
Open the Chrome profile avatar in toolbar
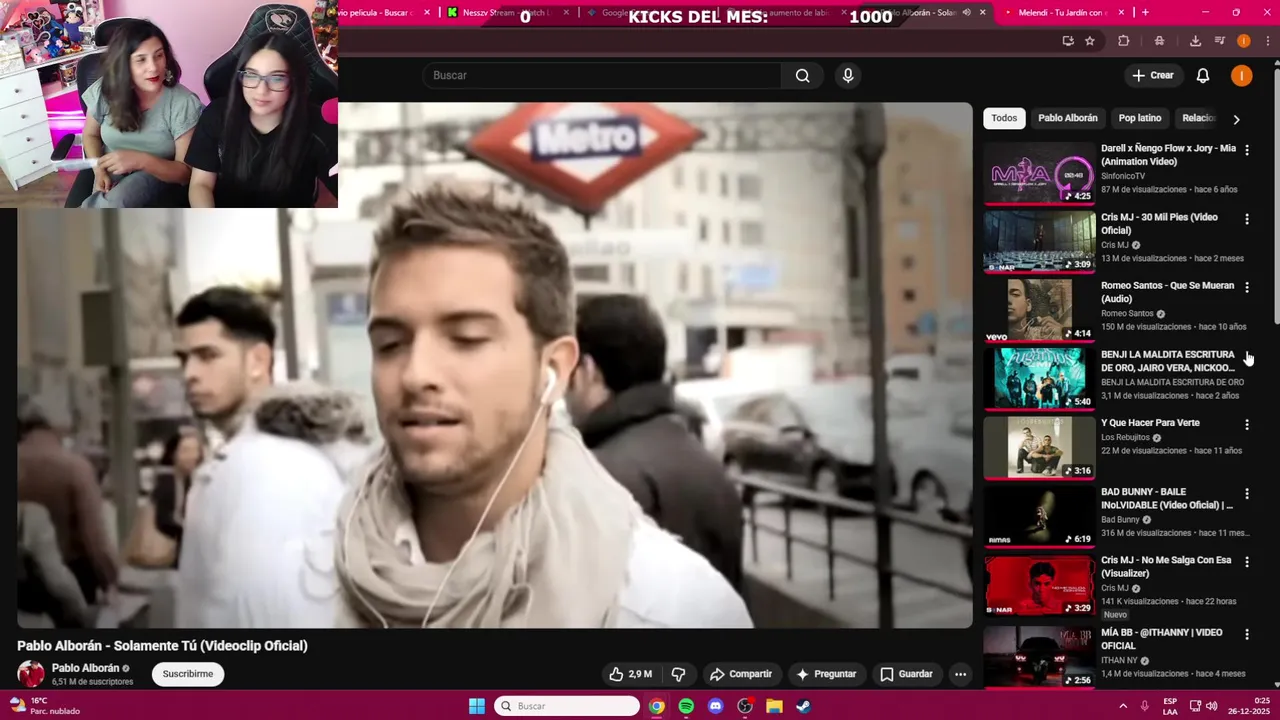point(1243,41)
